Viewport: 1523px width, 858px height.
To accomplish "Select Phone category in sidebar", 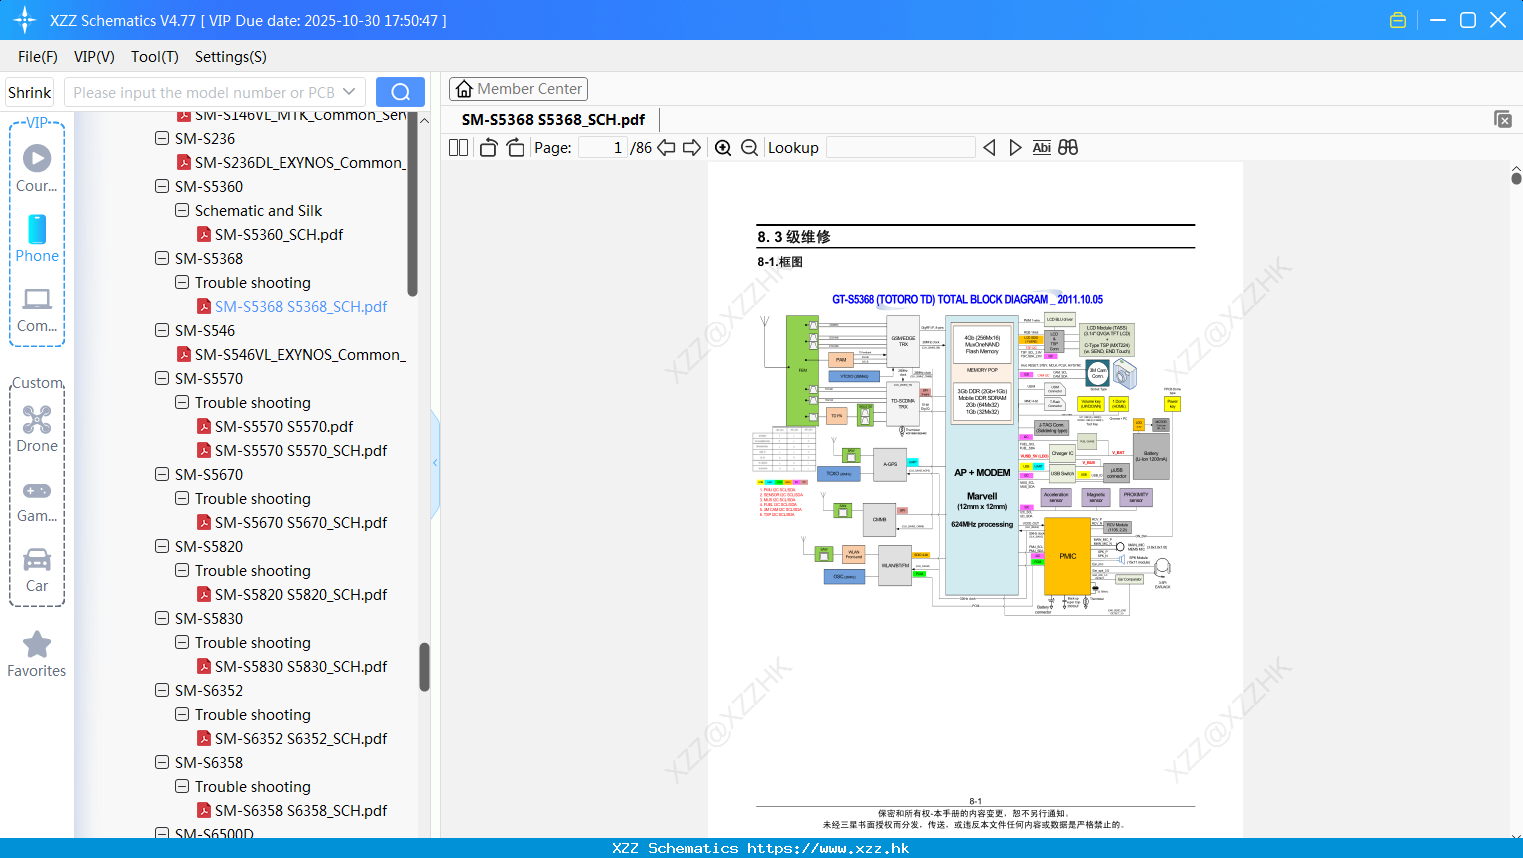I will point(37,238).
